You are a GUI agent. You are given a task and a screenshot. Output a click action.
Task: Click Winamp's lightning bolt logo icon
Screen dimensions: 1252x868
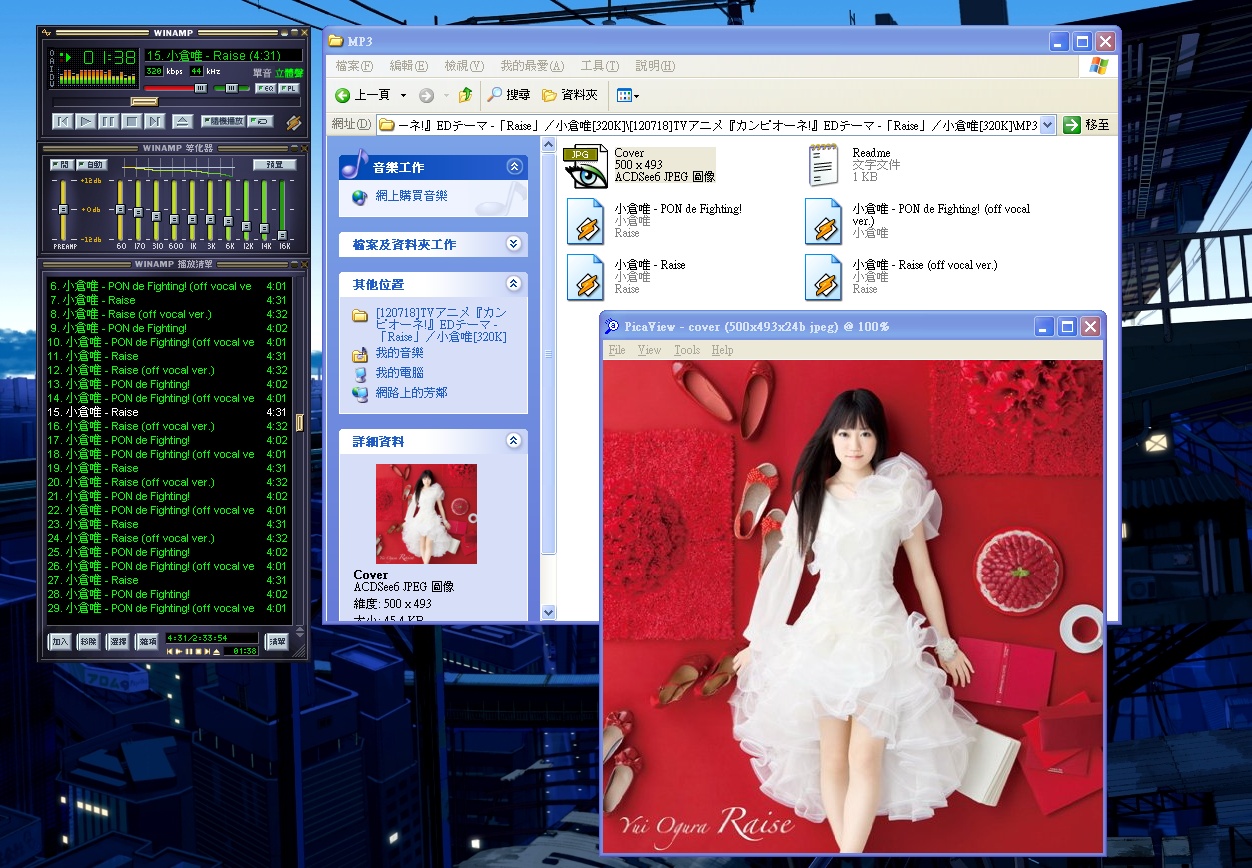(x=293, y=122)
